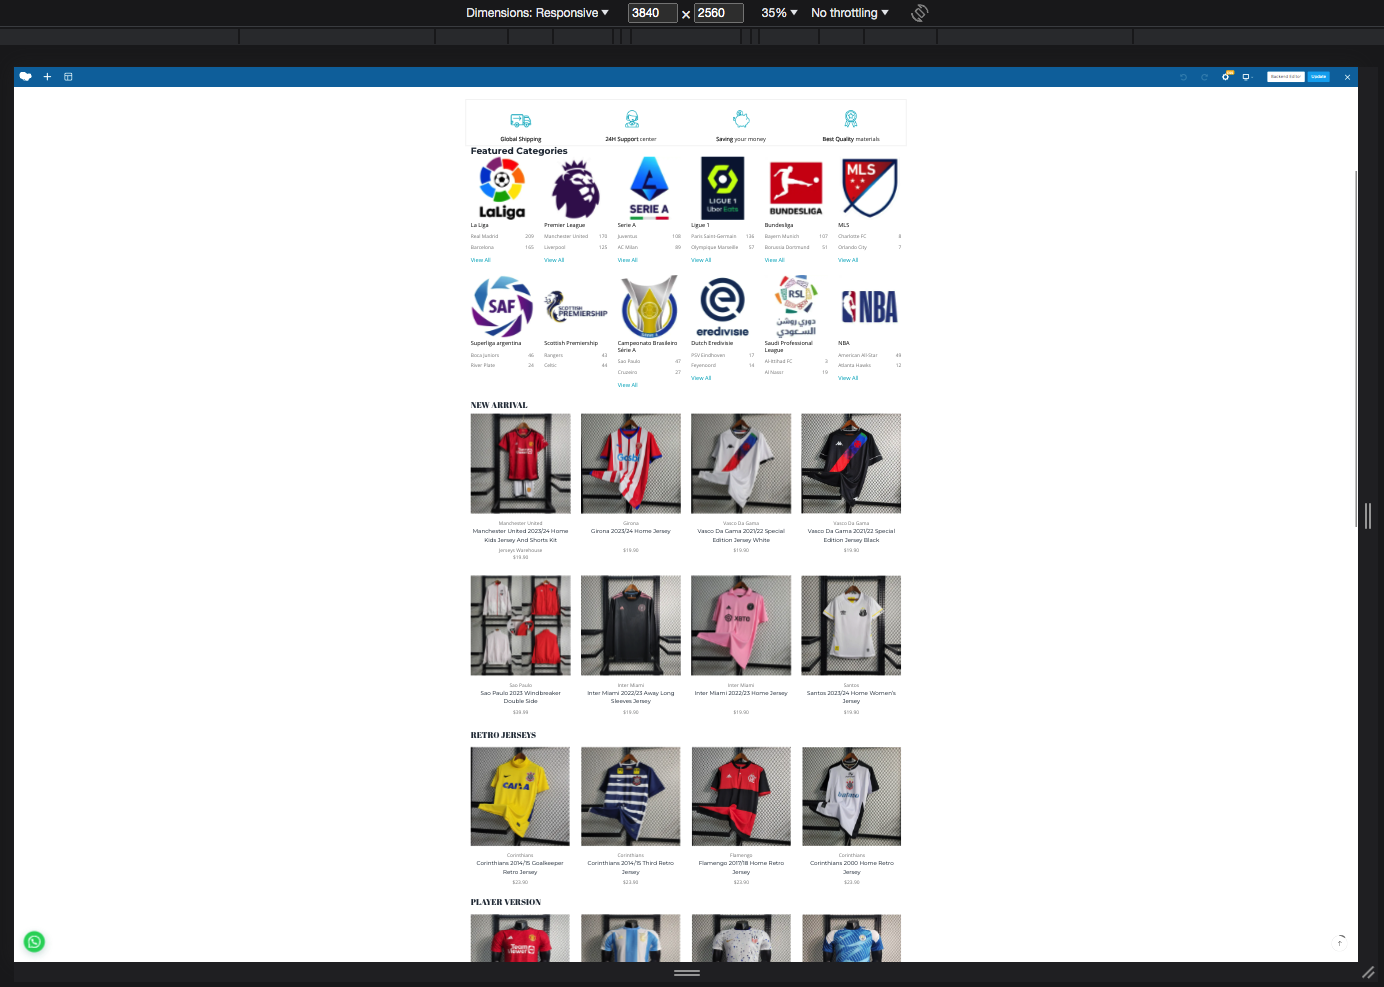Click Corinthians 2000 Home Retro Jersey title
The height and width of the screenshot is (987, 1384).
[852, 867]
